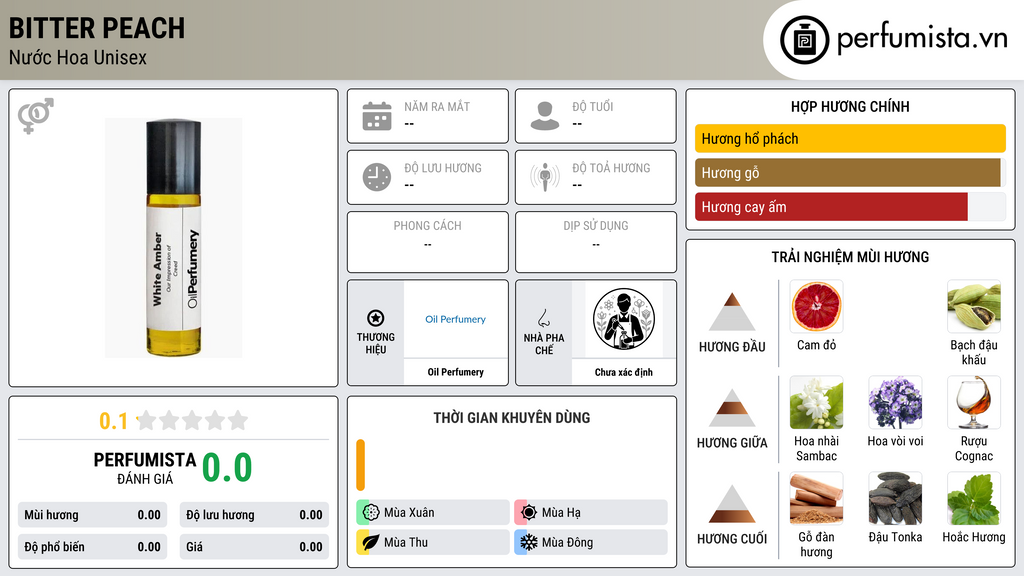Image resolution: width=1024 pixels, height=576 pixels.
Task: Click the Hương giữa pyramid icon
Action: click(732, 408)
